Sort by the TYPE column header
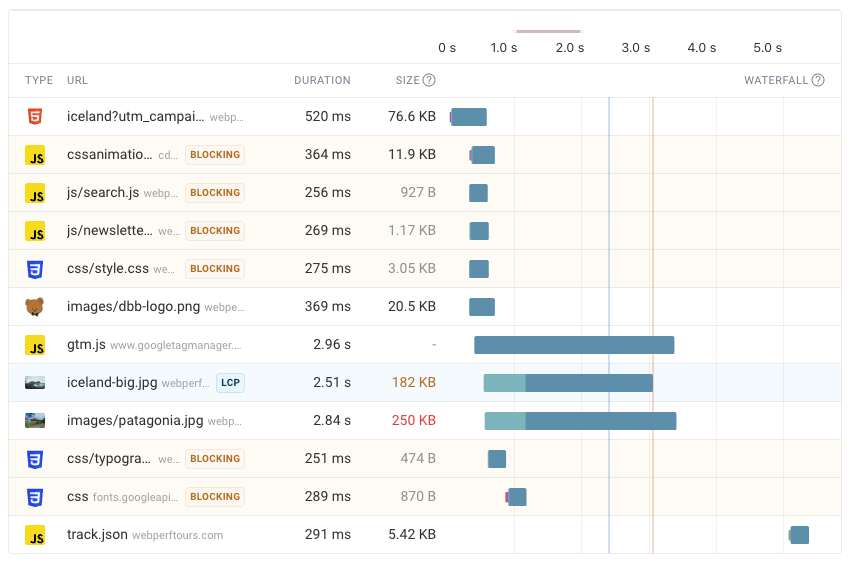 coord(39,80)
